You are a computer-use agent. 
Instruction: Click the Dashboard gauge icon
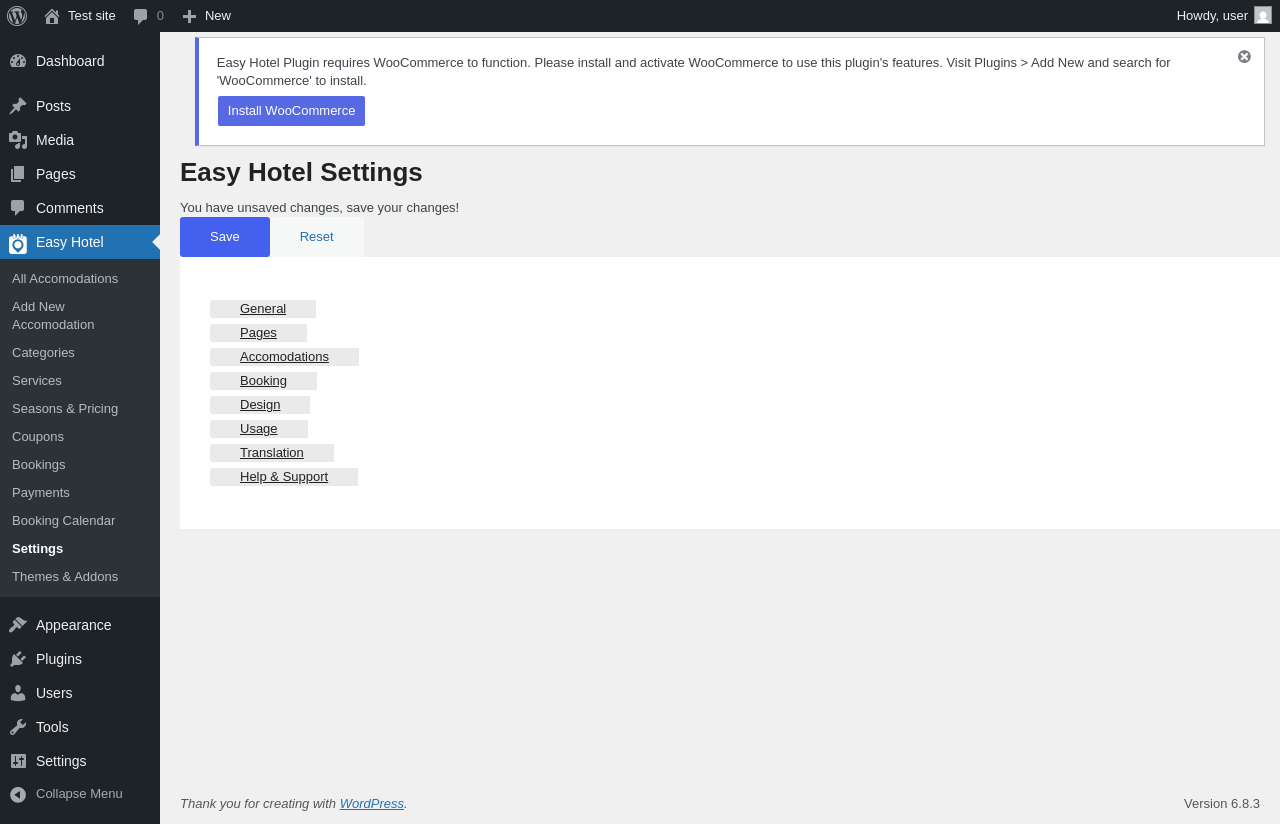(x=18, y=61)
